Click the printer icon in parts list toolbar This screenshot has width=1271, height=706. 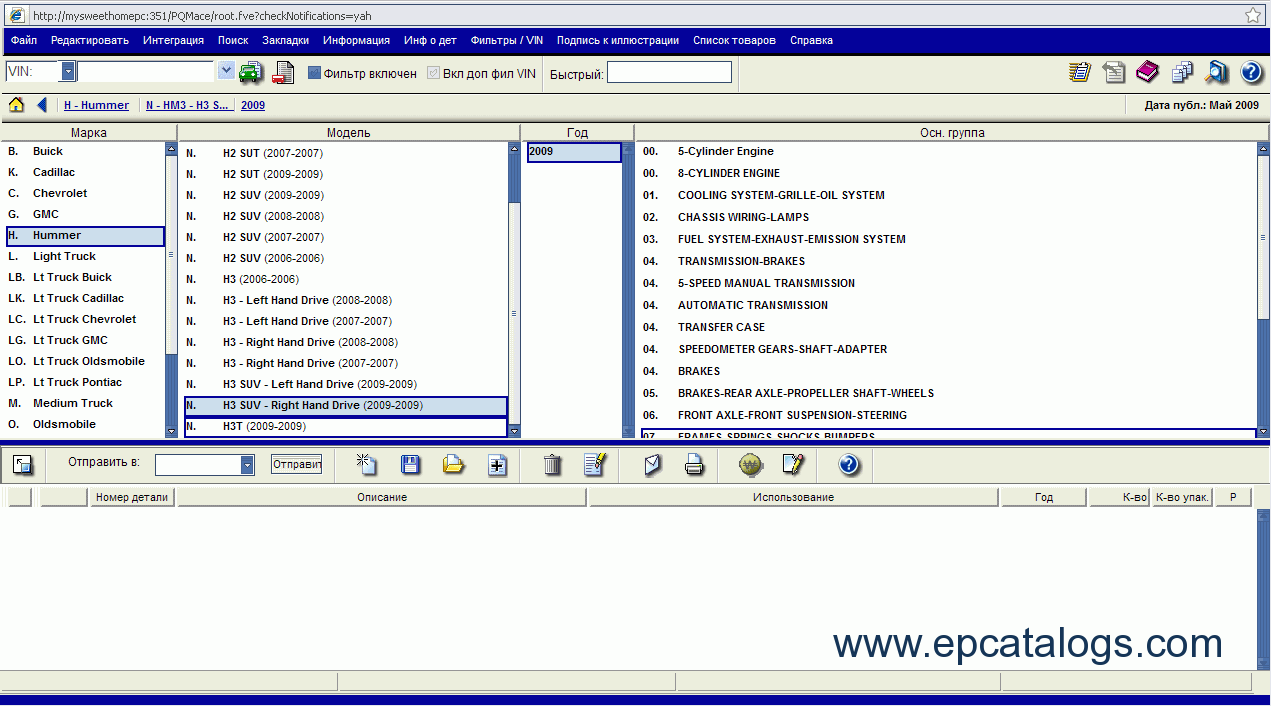(x=694, y=465)
